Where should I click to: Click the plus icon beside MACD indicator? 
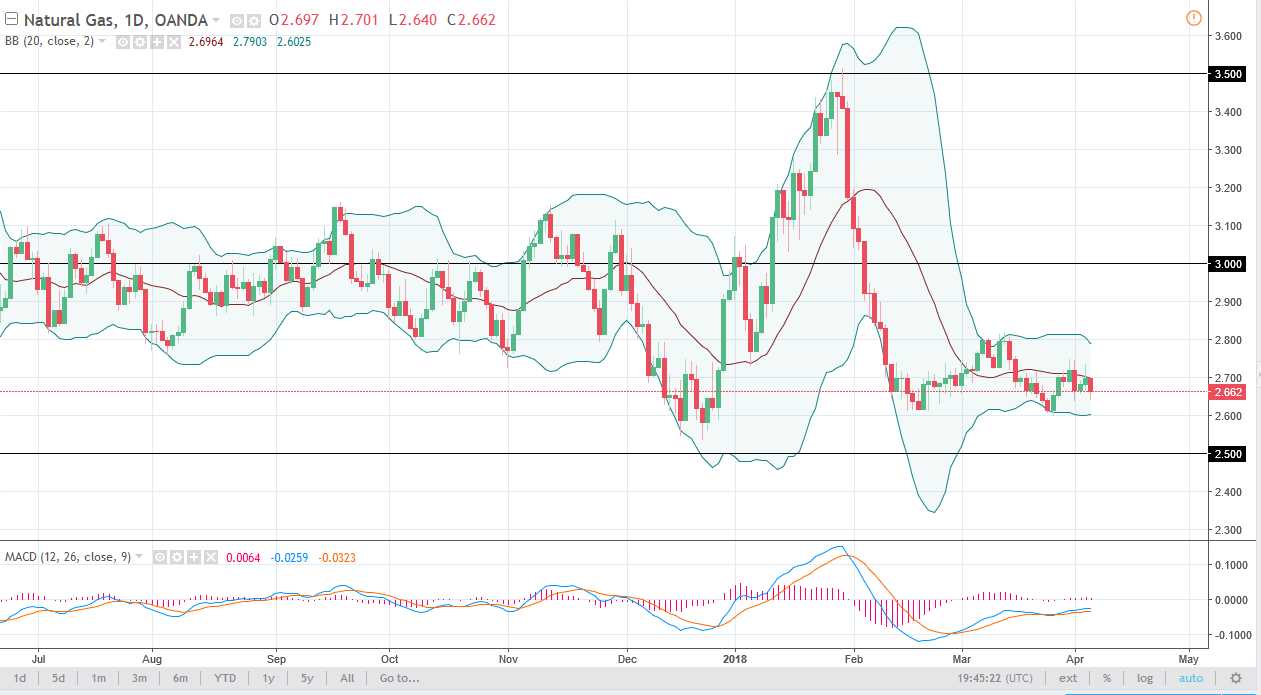coord(192,557)
